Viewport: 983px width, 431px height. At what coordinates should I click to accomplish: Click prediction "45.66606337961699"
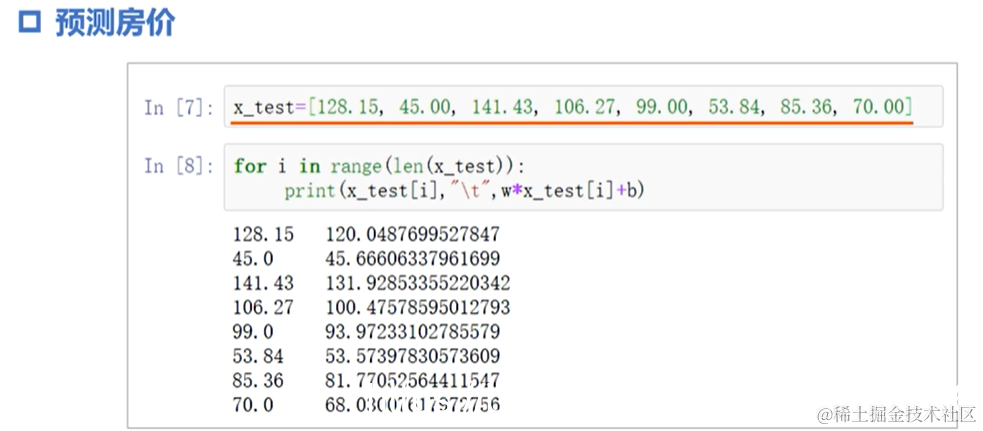(x=413, y=258)
